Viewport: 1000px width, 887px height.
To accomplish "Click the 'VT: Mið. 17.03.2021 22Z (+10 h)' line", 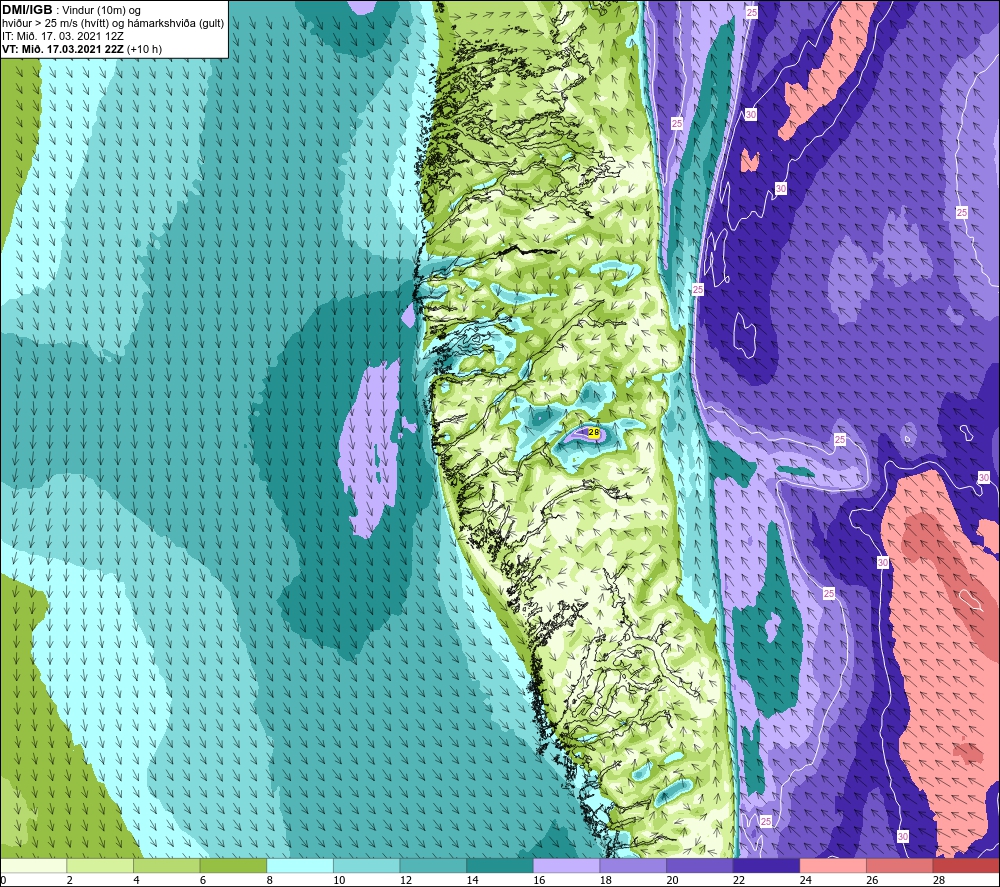I will tap(82, 49).
